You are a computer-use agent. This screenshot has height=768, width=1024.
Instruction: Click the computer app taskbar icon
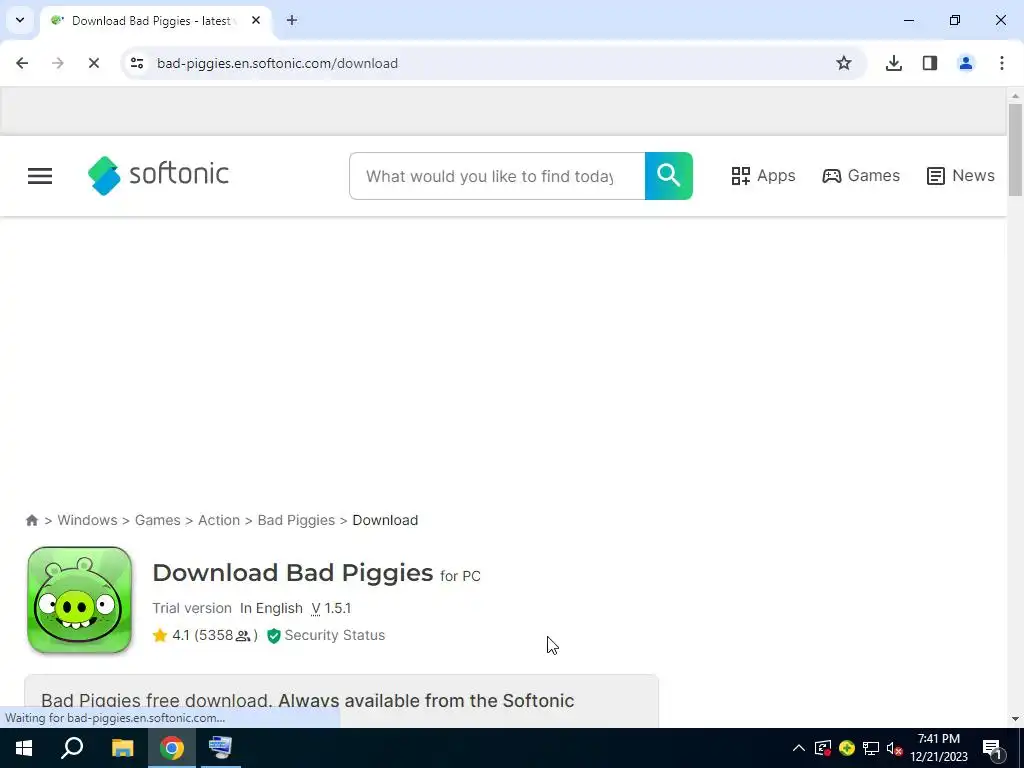tap(221, 748)
